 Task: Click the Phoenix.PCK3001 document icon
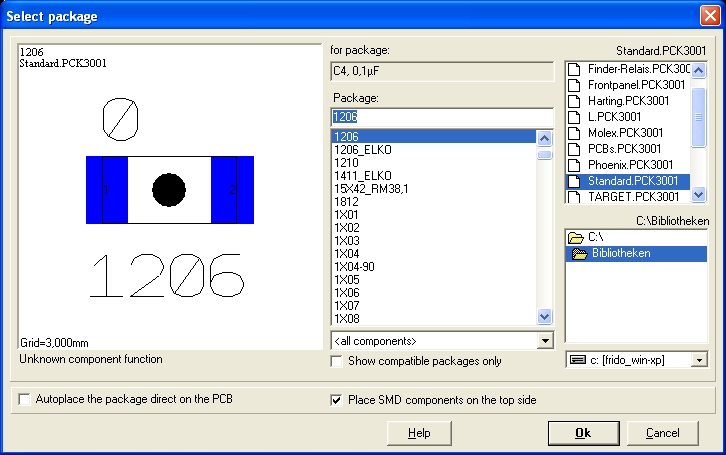click(574, 165)
